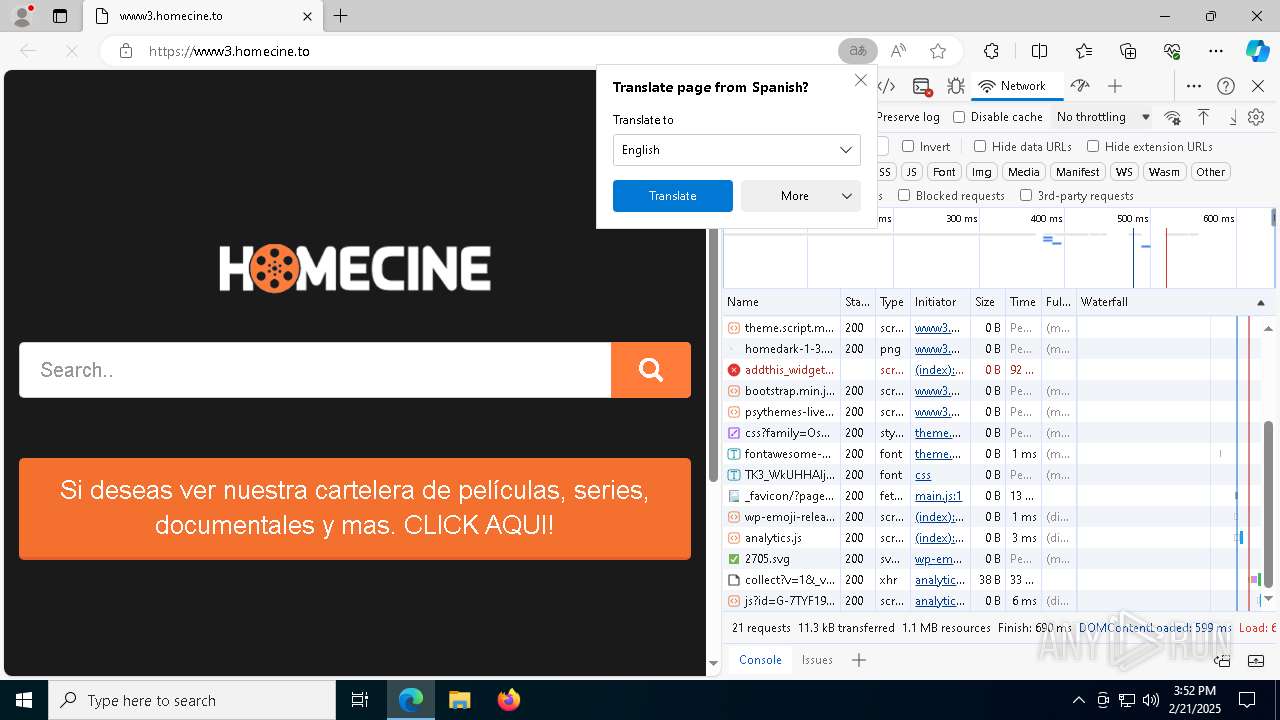The image size is (1280, 720).
Task: Filter requests by Manifest type
Action: click(x=1077, y=172)
